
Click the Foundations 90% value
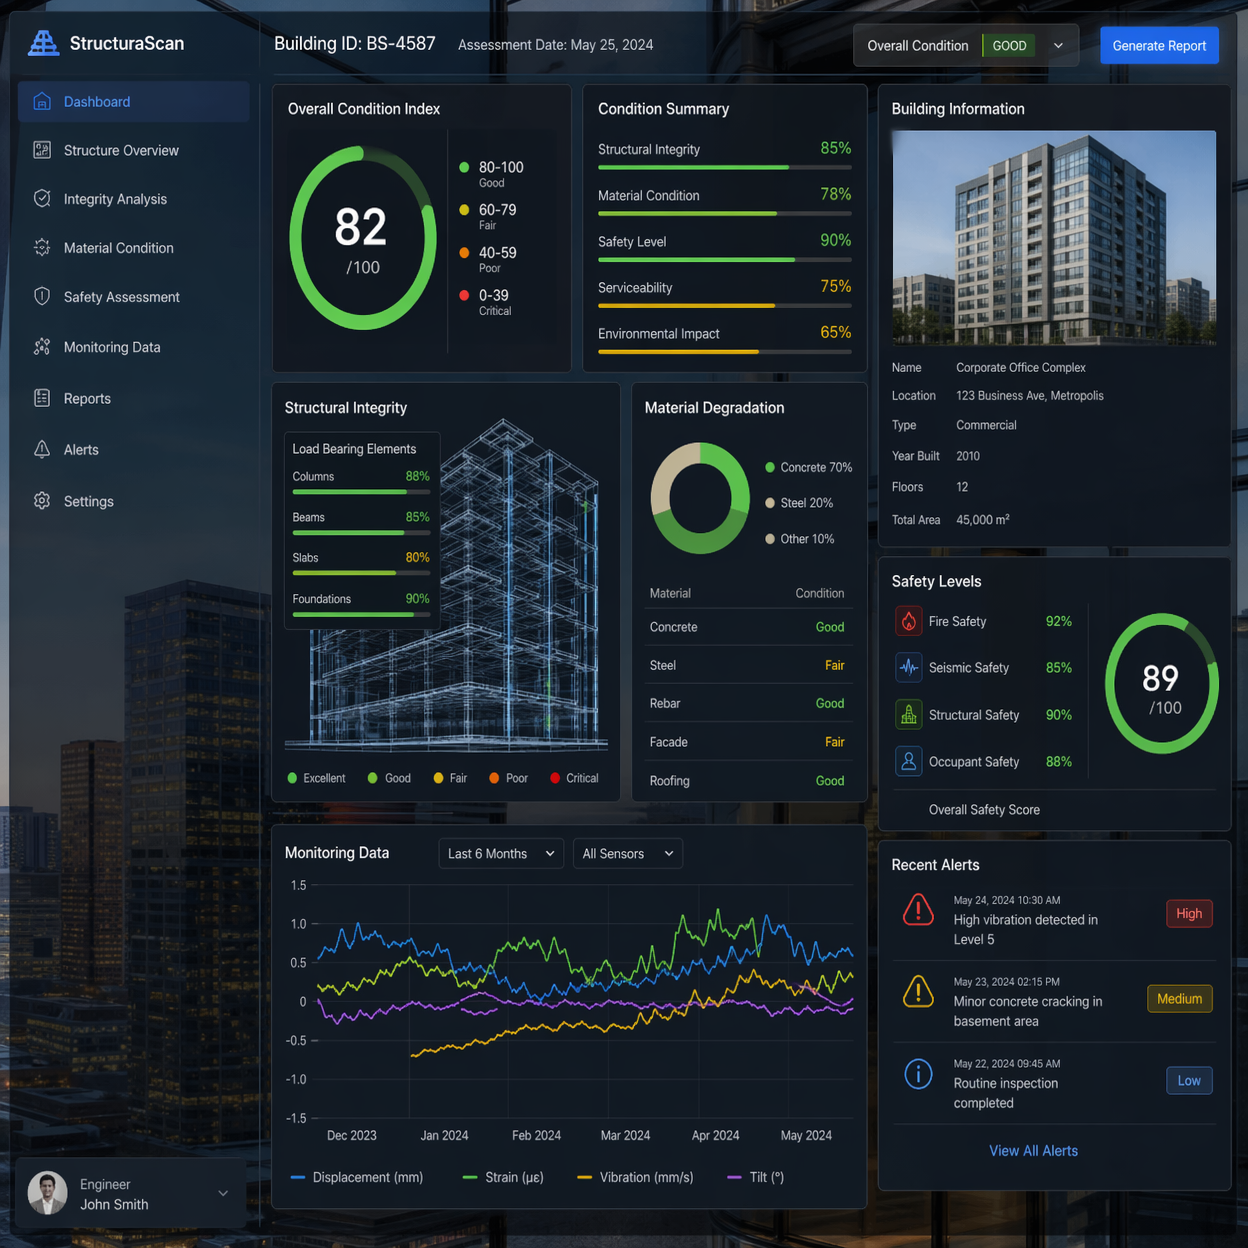[x=417, y=599]
